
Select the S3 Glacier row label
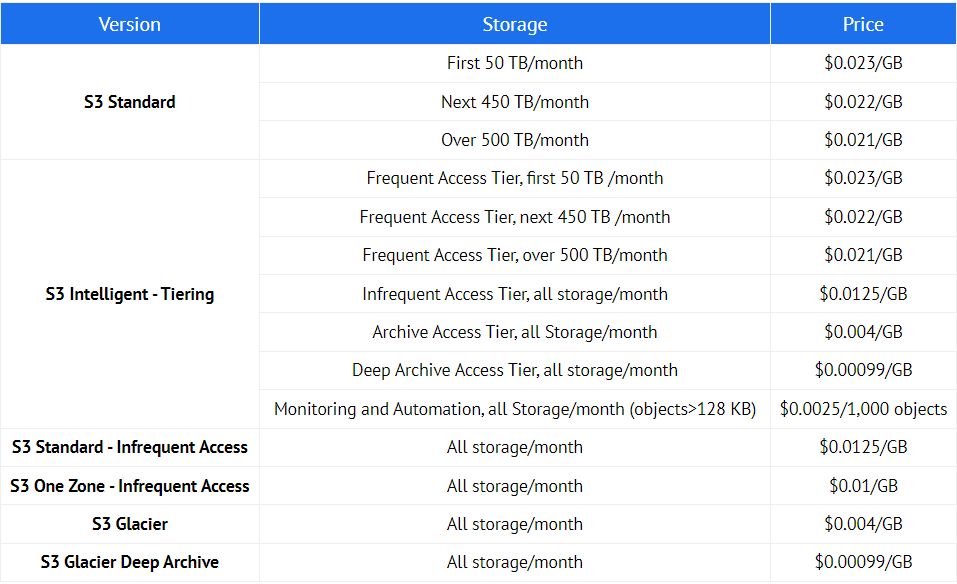click(x=130, y=524)
